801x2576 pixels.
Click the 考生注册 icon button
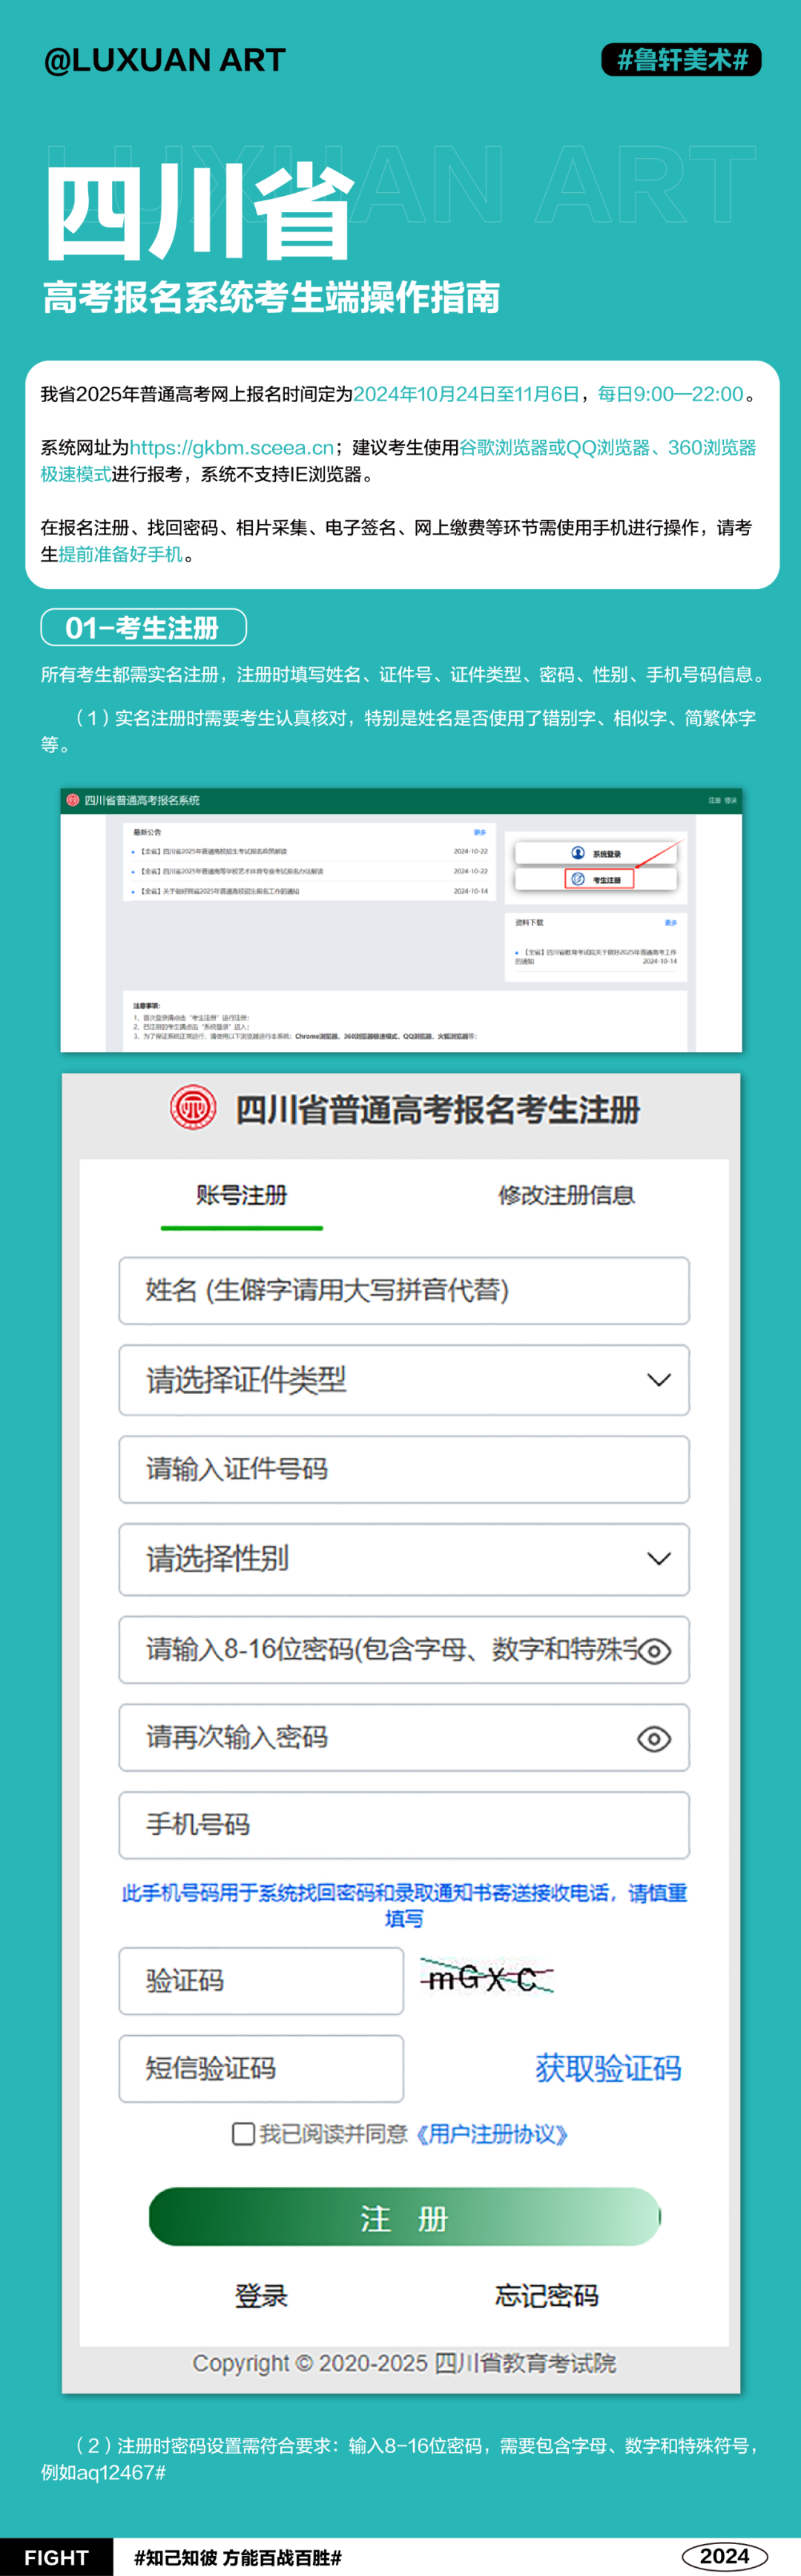578,879
